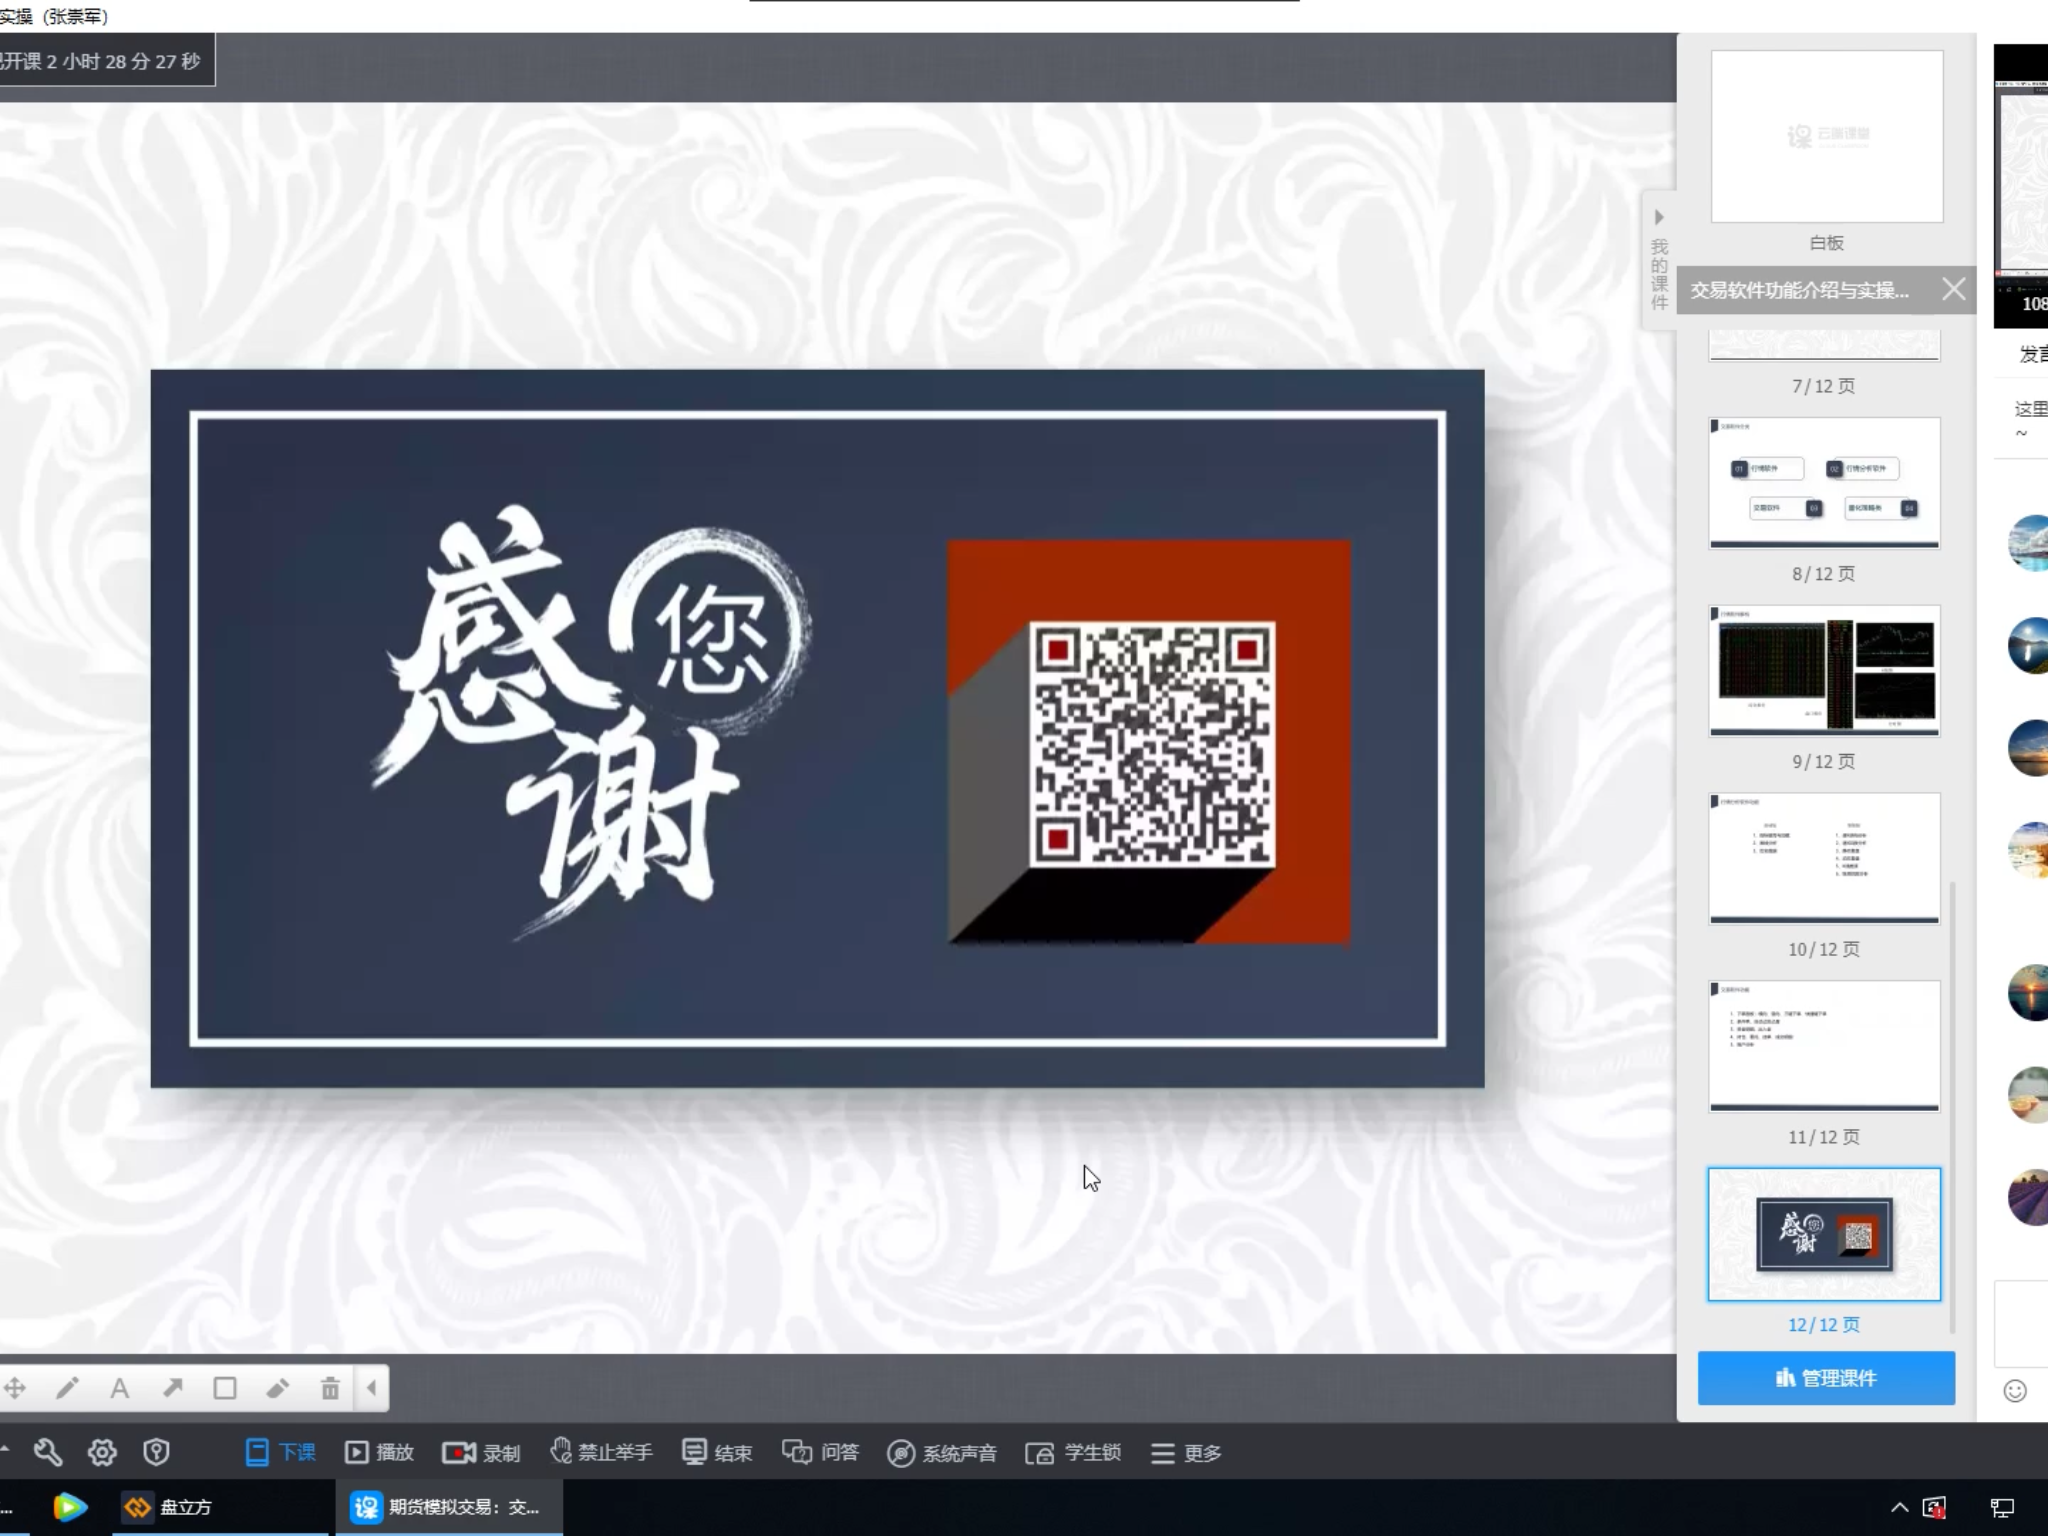Click the class timer 2 小时 28 分
The height and width of the screenshot is (1536, 2048).
tap(105, 61)
